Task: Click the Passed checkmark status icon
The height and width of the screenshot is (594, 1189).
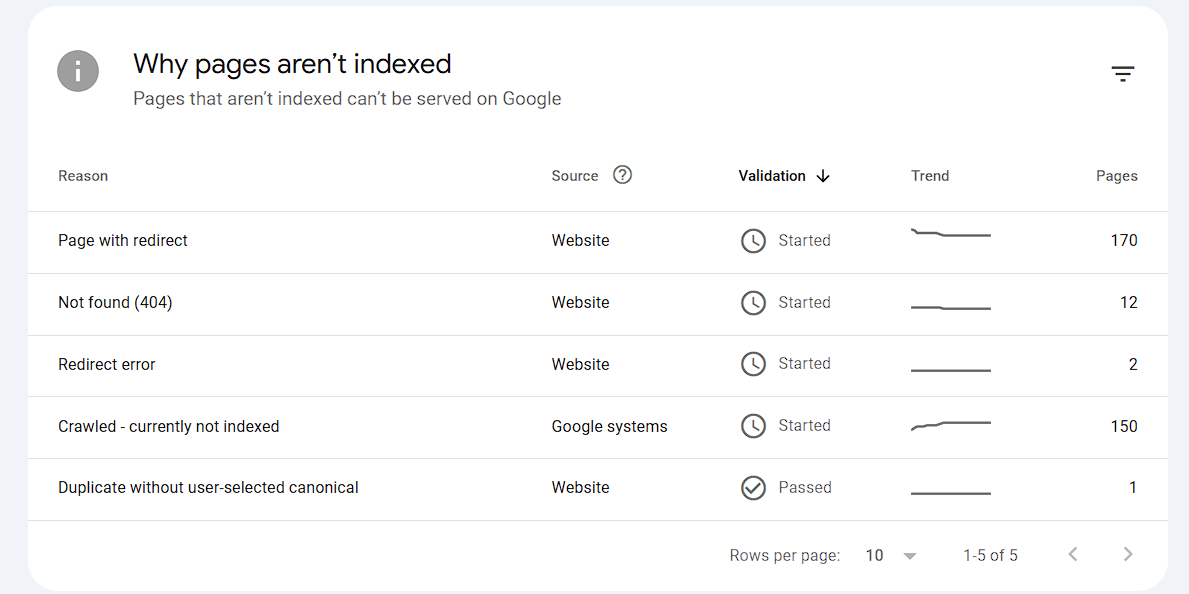Action: click(x=753, y=488)
